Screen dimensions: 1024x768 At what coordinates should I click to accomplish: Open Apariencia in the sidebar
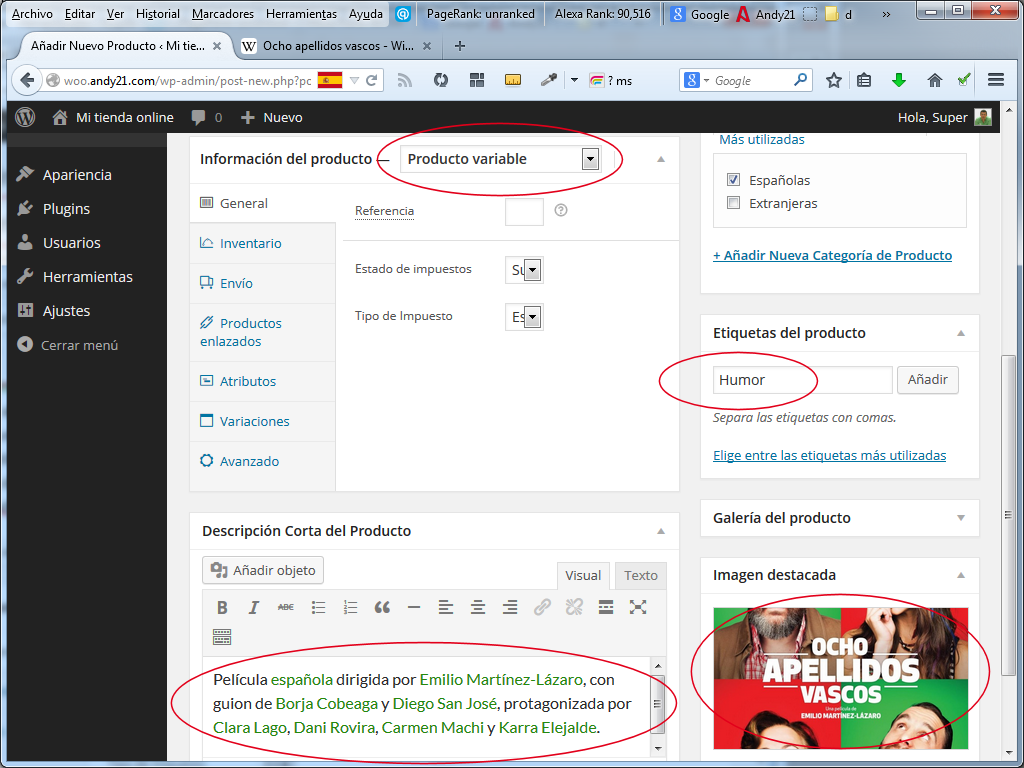pos(77,175)
